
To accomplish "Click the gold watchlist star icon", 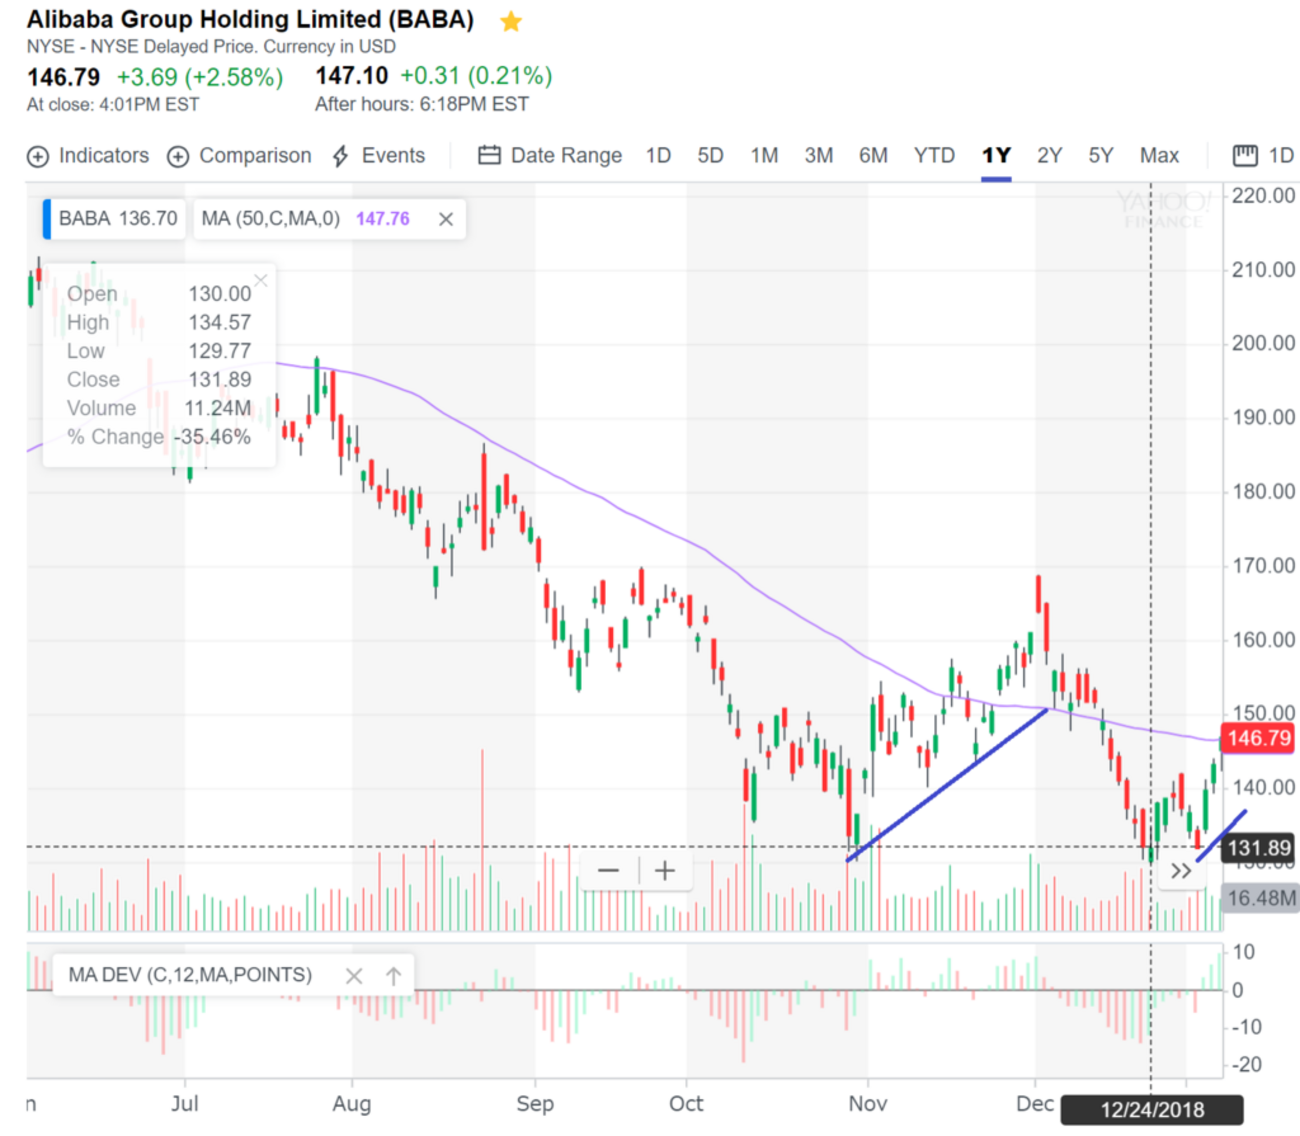I will (x=511, y=21).
